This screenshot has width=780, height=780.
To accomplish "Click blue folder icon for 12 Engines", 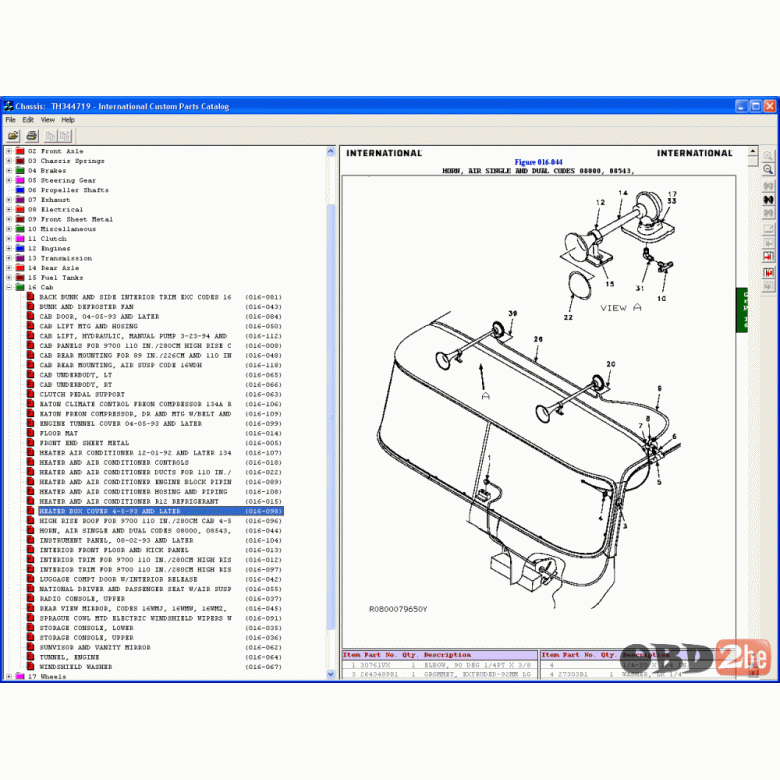I will 20,248.
